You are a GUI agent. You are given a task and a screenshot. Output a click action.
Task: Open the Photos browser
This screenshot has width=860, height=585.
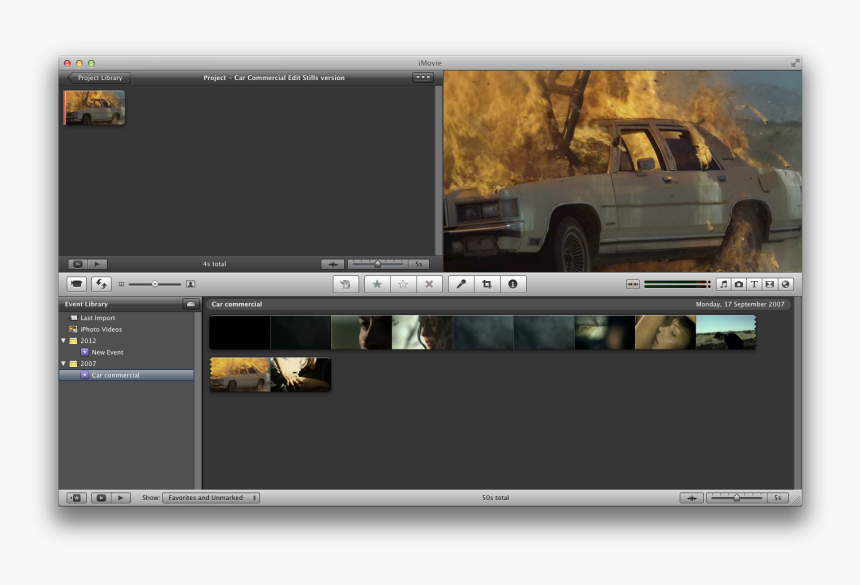point(739,284)
